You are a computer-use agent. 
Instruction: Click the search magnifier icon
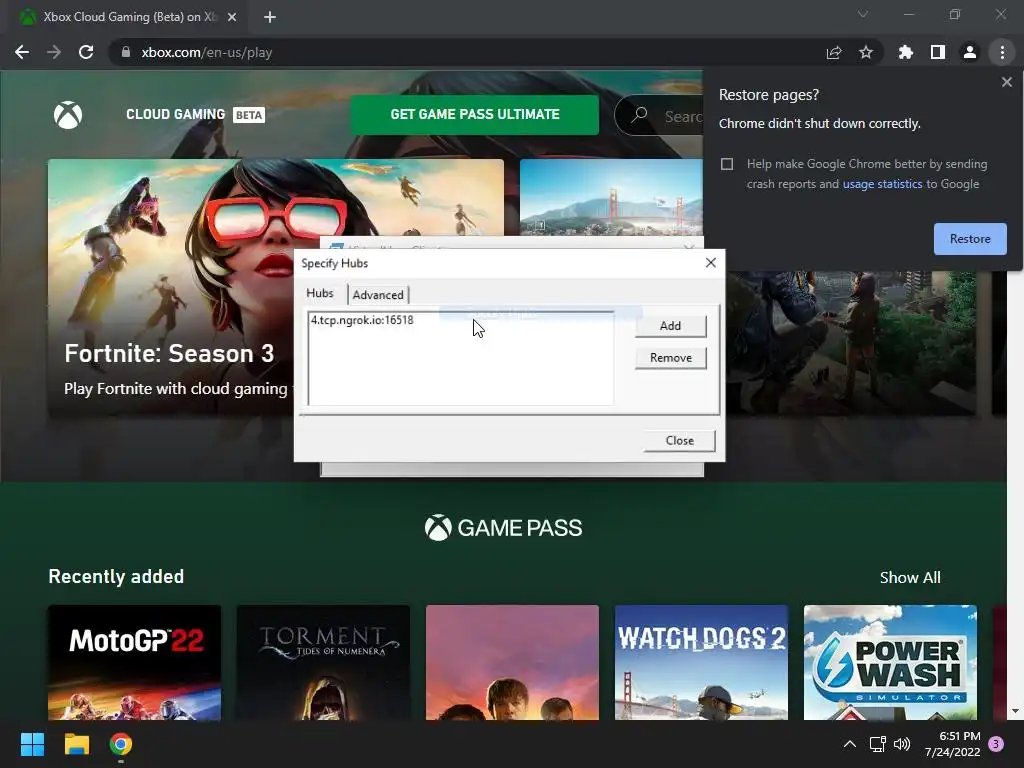tap(640, 115)
